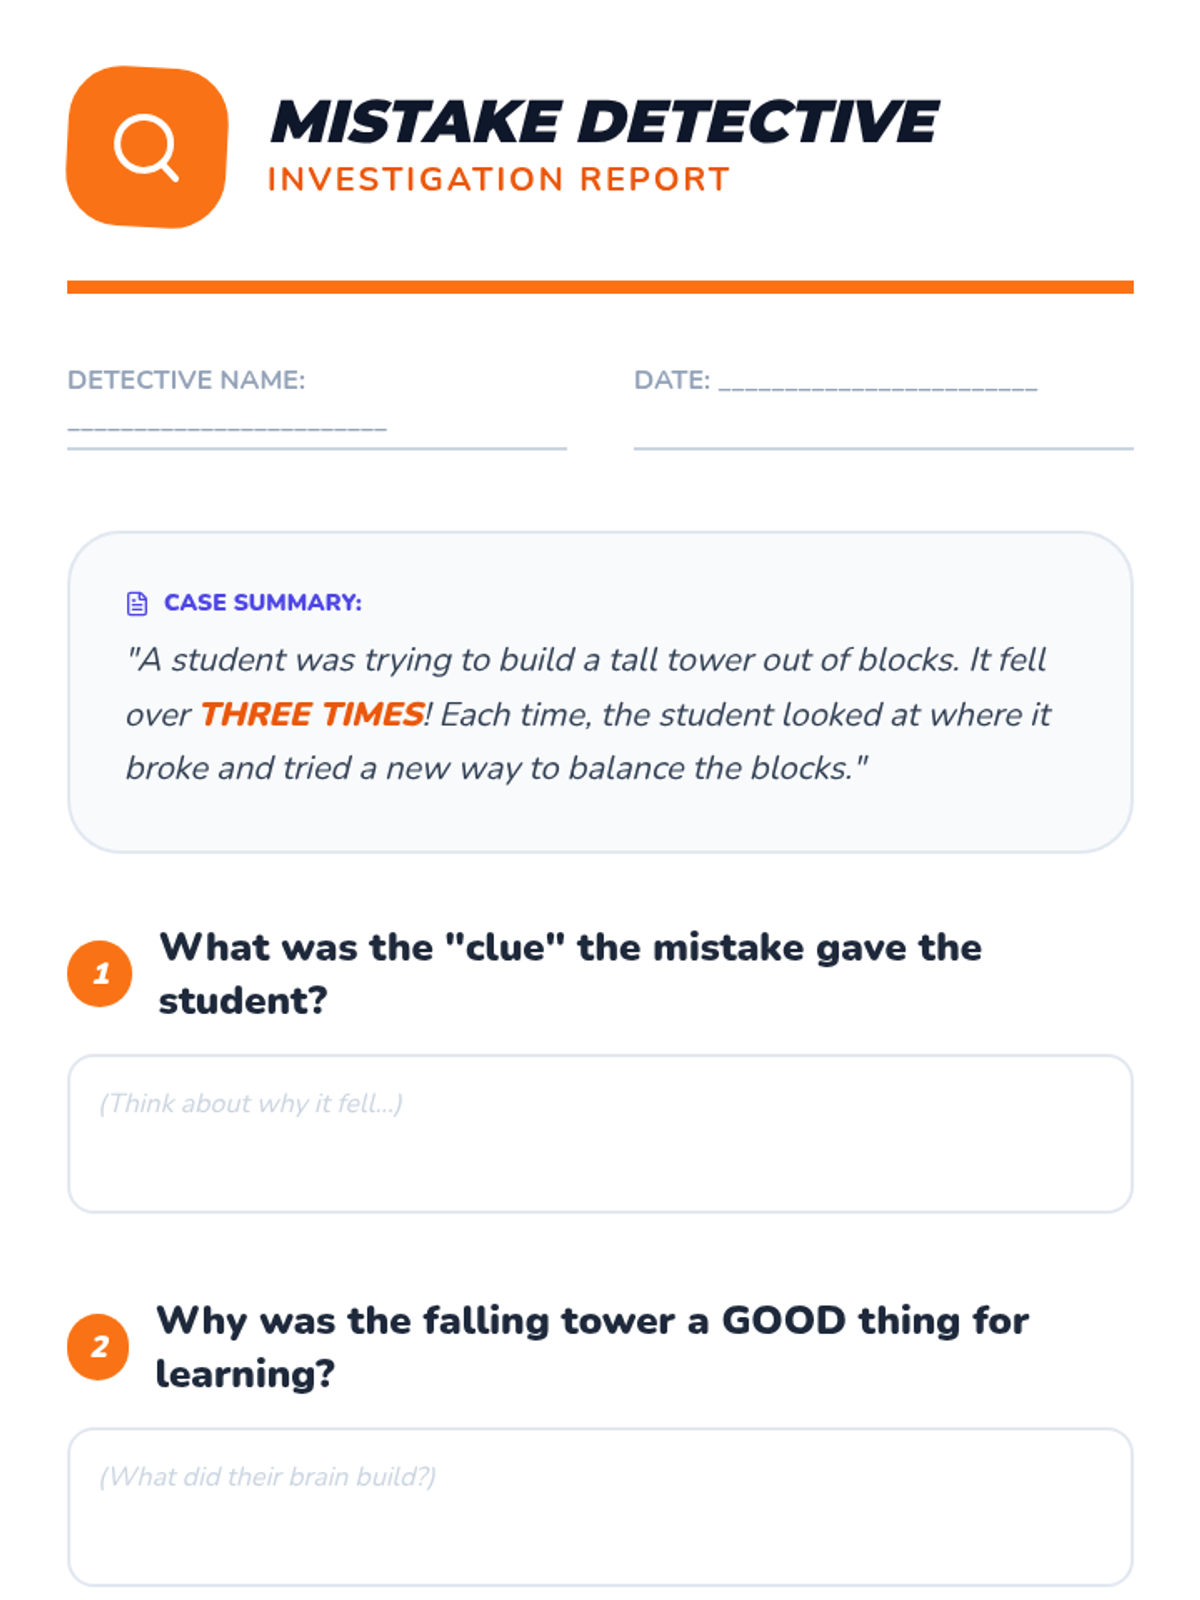The image size is (1200, 1600).
Task: Click the orange number 2 badge
Action: [99, 1346]
